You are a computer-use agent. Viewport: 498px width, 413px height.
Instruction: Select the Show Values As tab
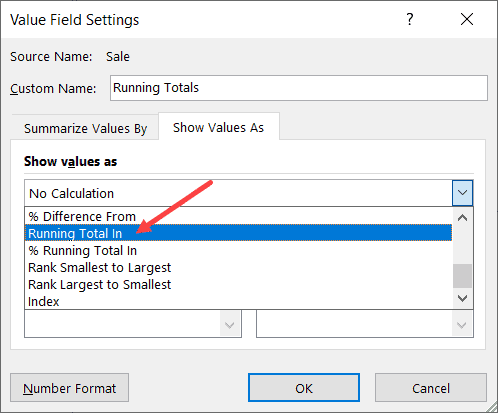219,127
